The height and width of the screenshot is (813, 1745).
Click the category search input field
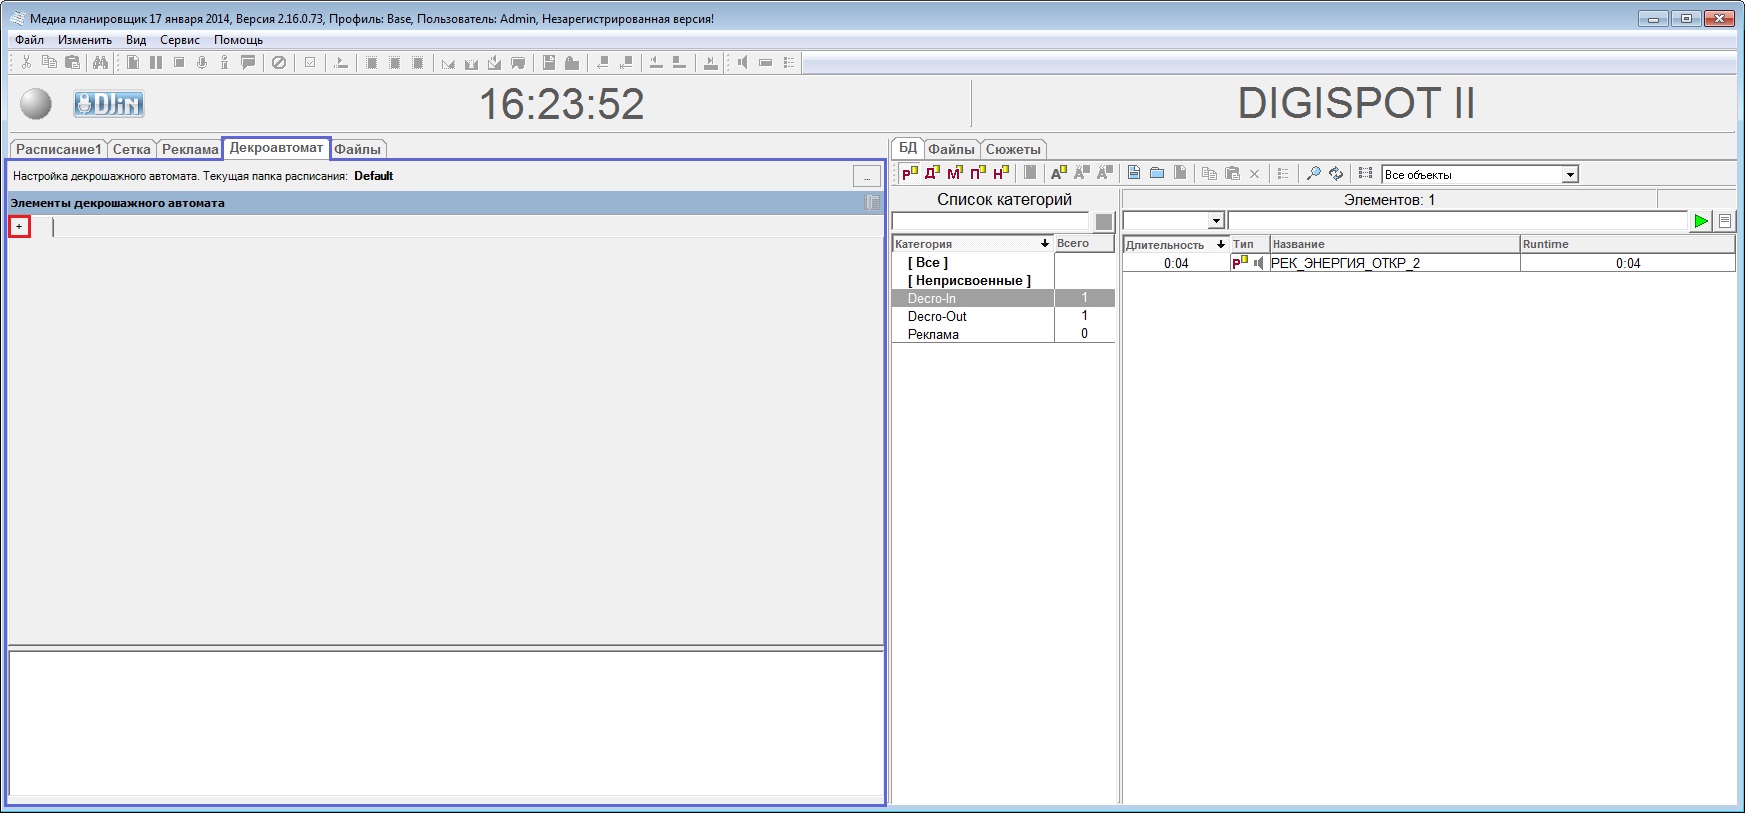point(991,222)
